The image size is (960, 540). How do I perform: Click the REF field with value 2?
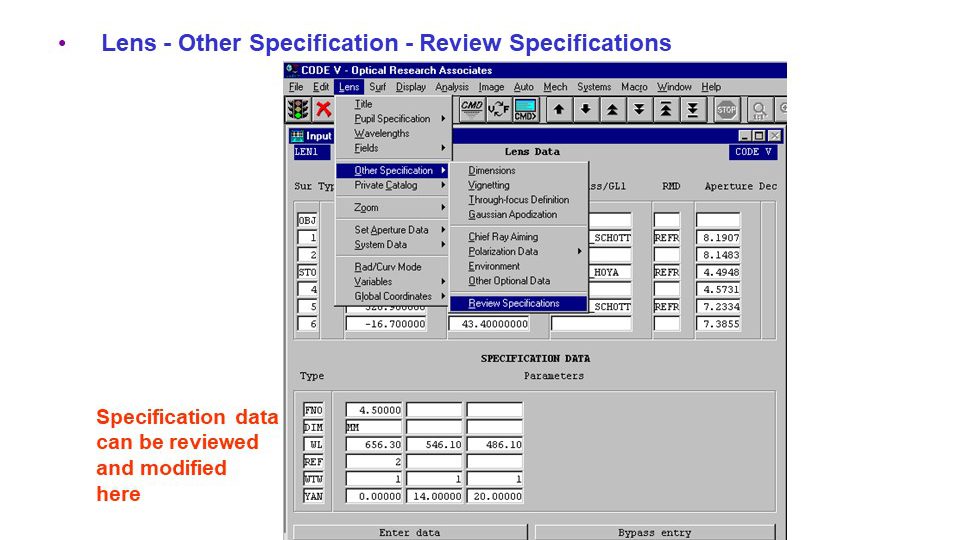point(373,461)
